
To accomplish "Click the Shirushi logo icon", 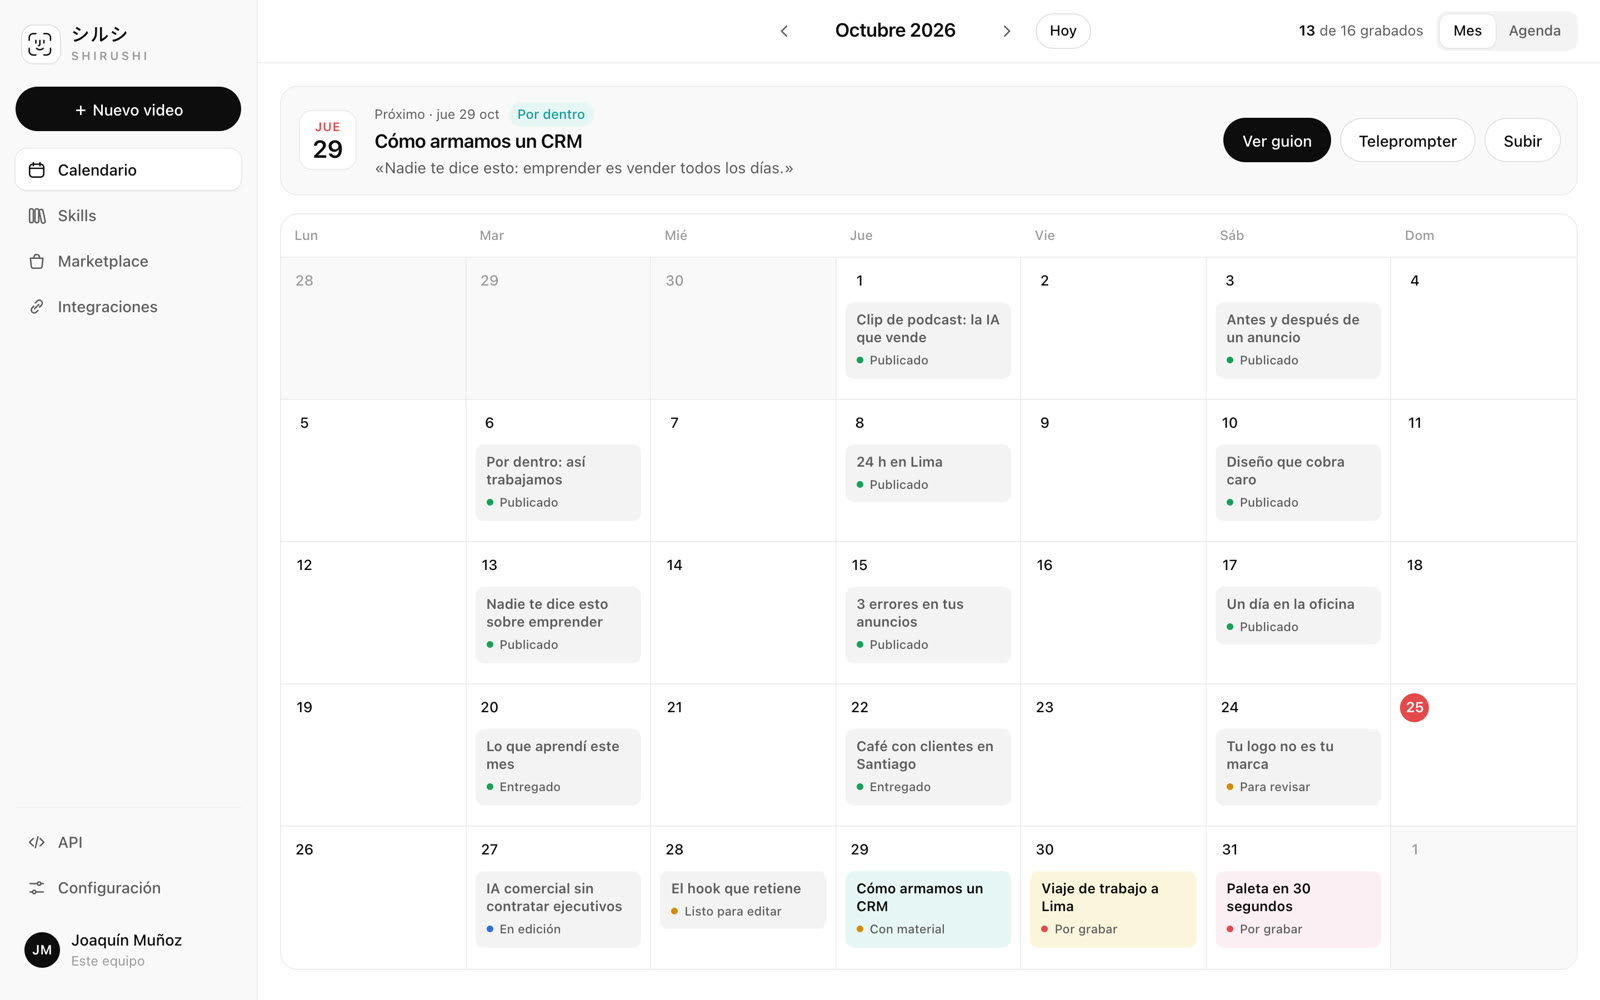I will pos(40,44).
